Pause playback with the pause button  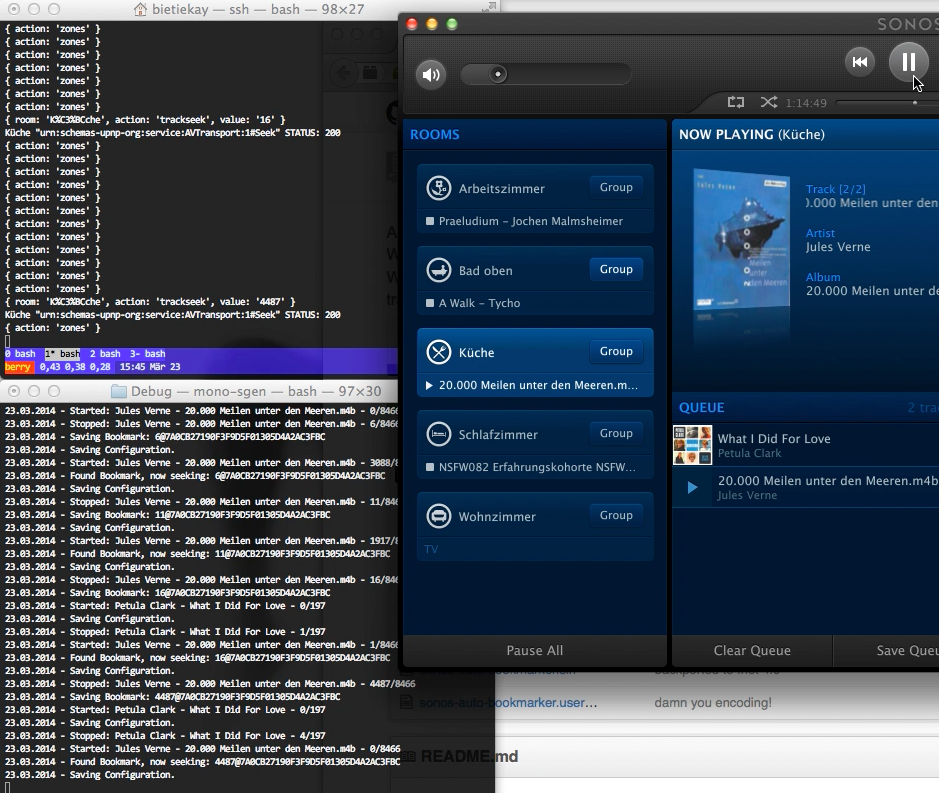click(x=908, y=62)
